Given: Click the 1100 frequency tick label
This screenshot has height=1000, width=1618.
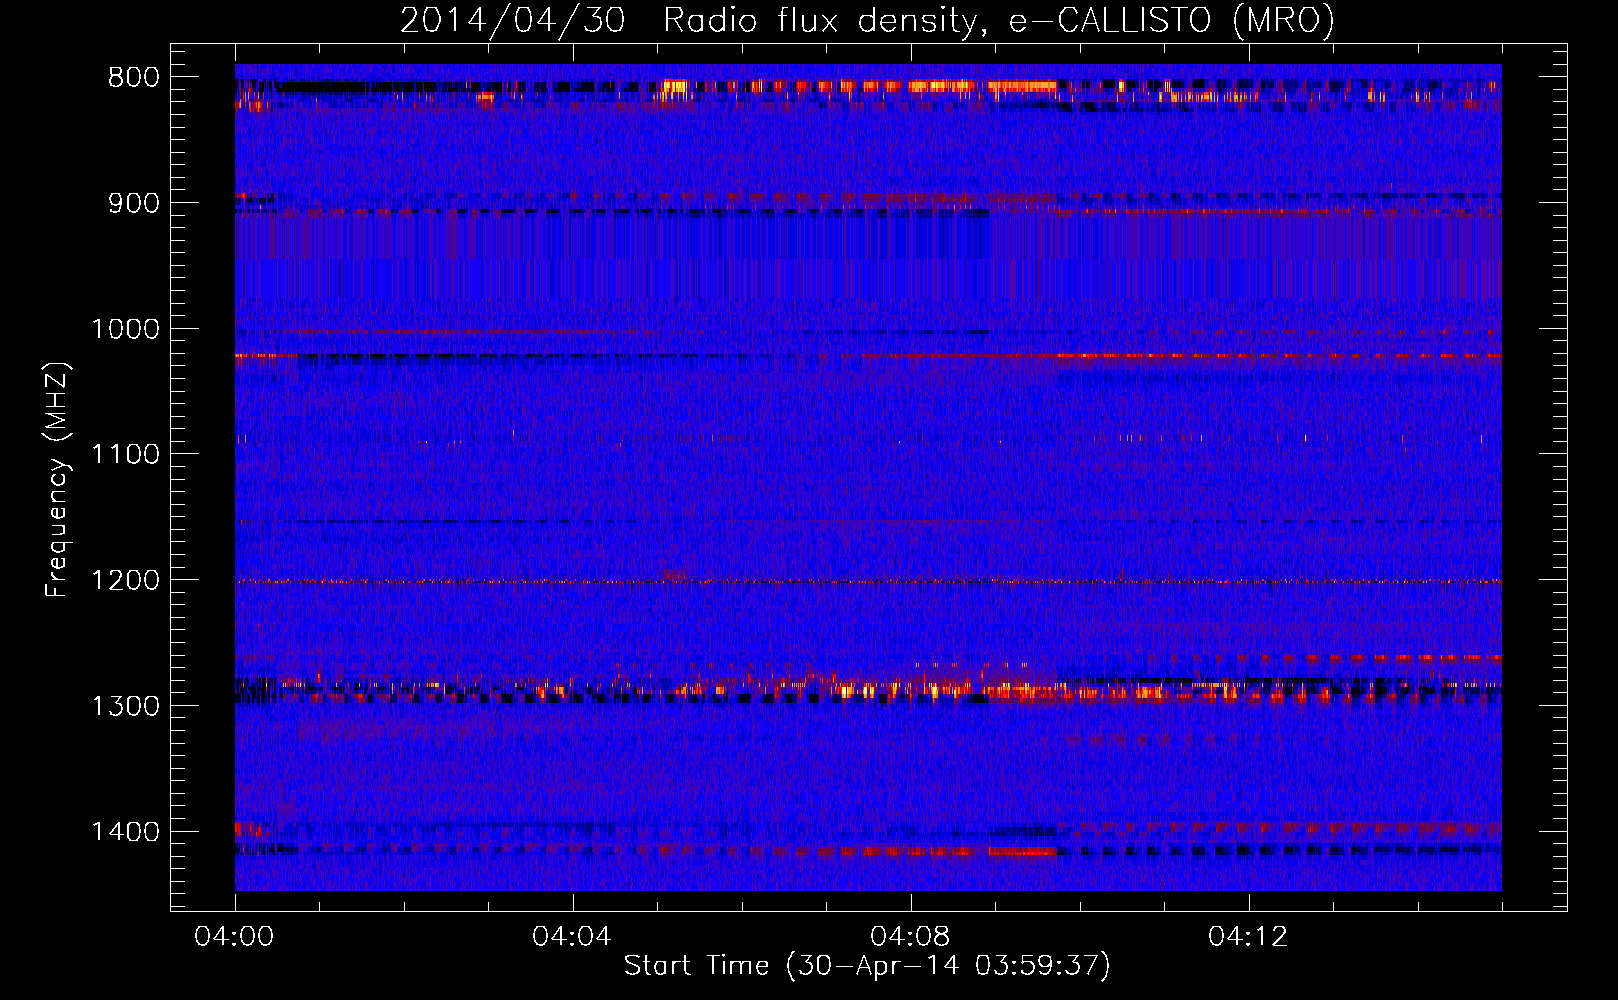Looking at the screenshot, I should tap(125, 455).
